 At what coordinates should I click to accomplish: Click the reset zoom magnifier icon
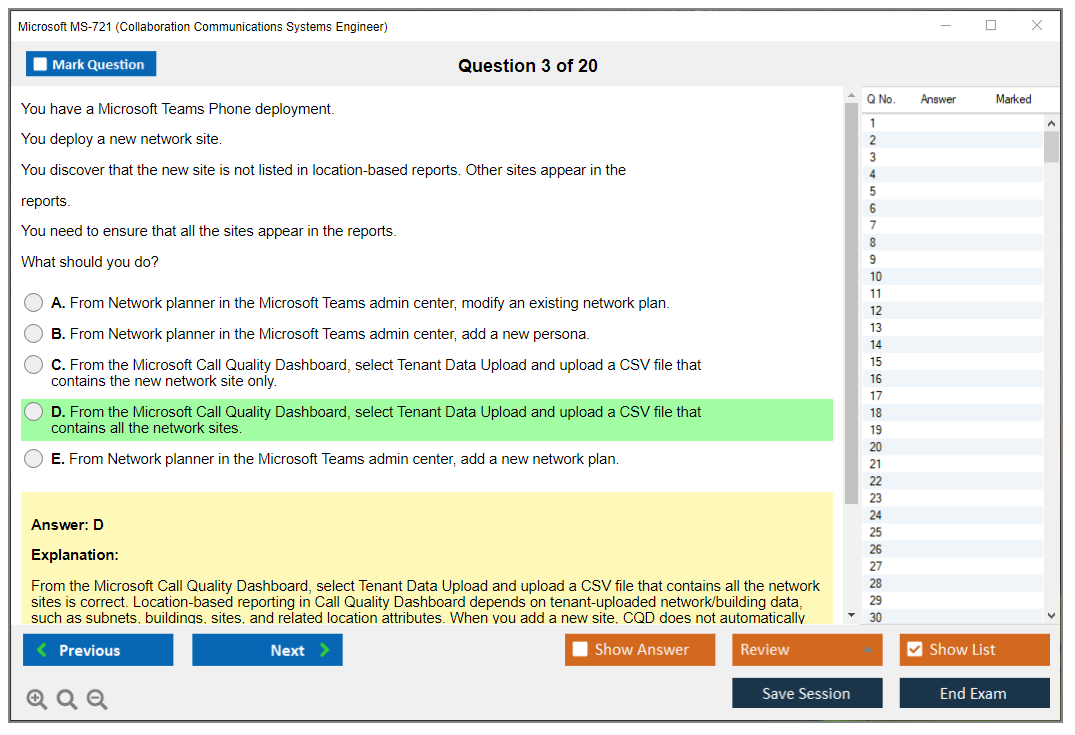[67, 699]
